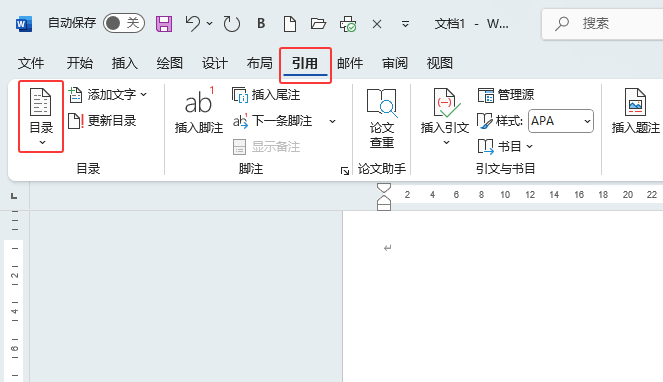Switch to the 开始 tab
The height and width of the screenshot is (382, 663).
(79, 63)
